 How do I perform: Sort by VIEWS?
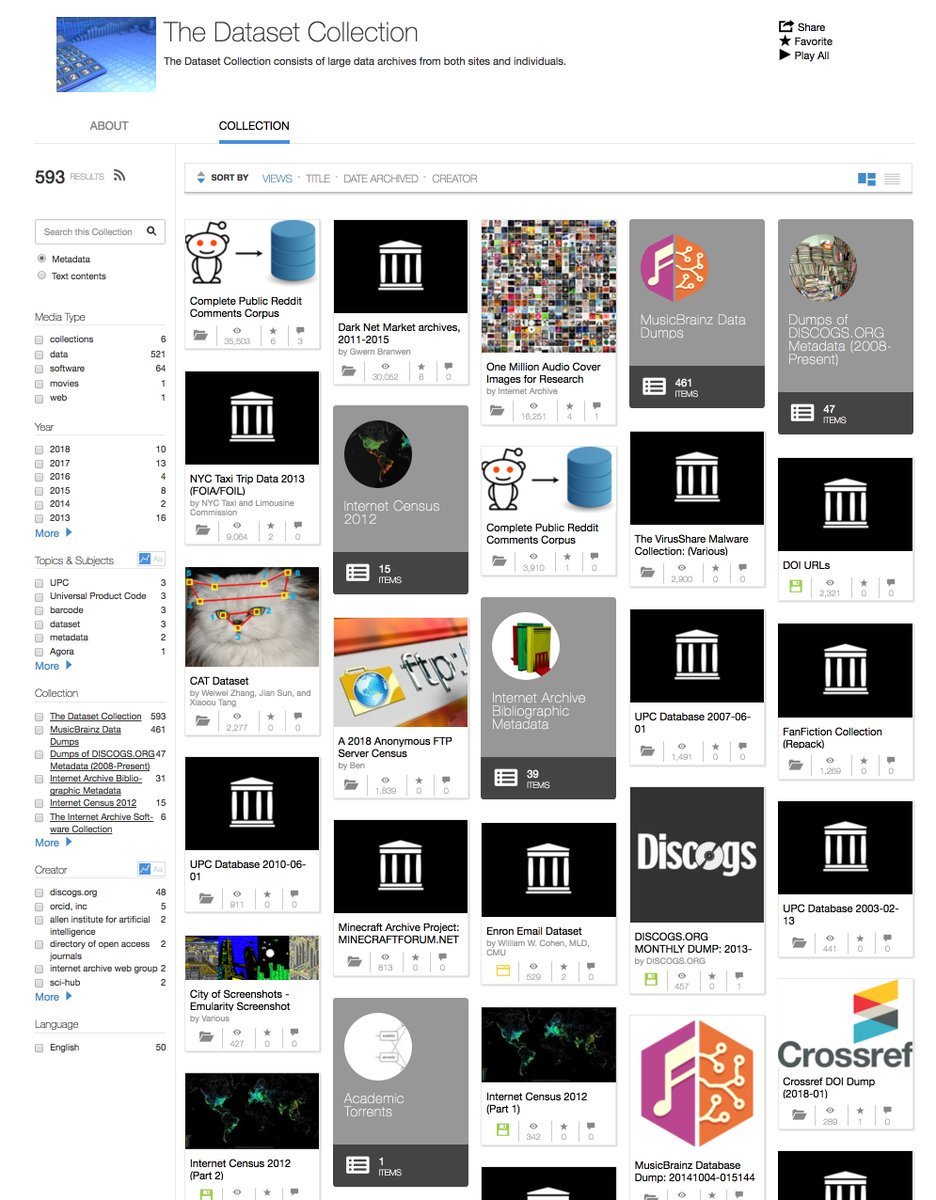[x=277, y=178]
